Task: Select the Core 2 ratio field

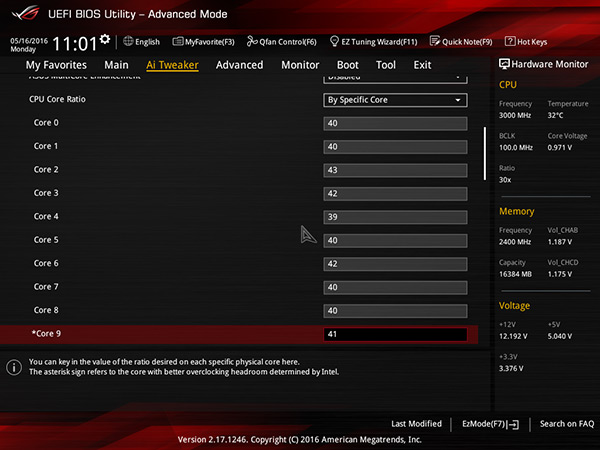Action: coord(395,170)
